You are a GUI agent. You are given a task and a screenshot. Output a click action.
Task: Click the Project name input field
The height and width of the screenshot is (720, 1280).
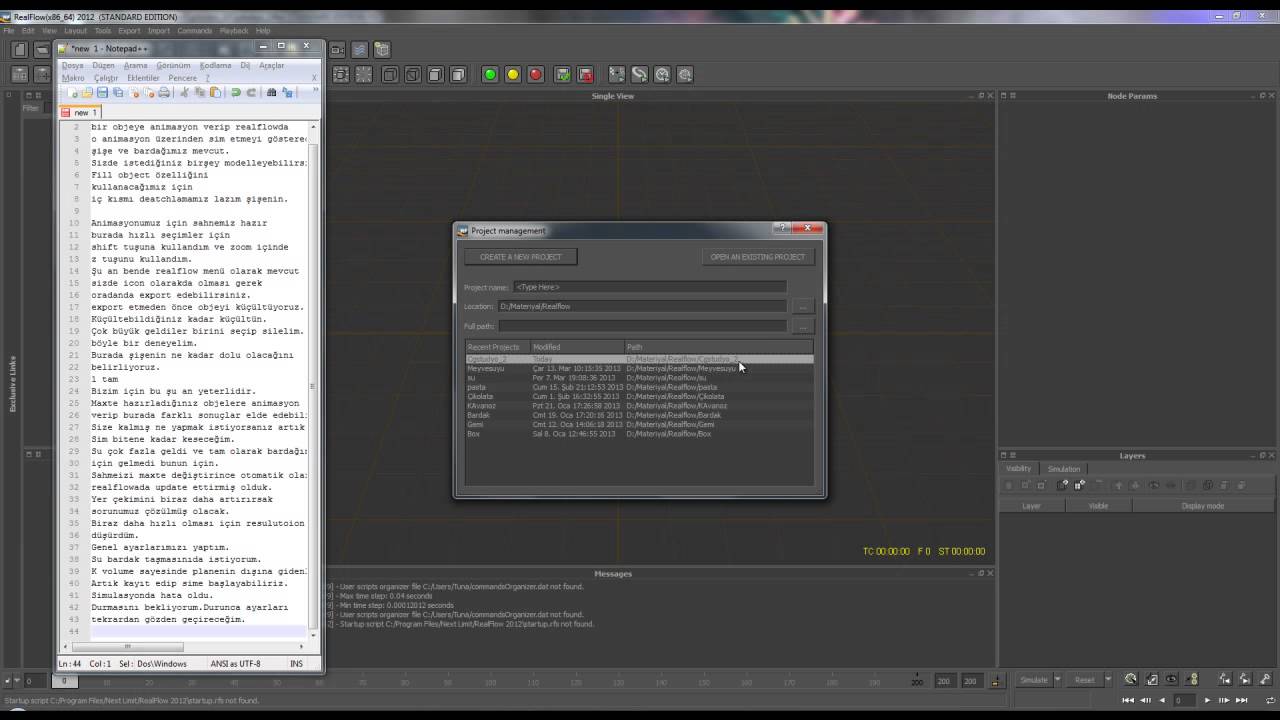650,287
